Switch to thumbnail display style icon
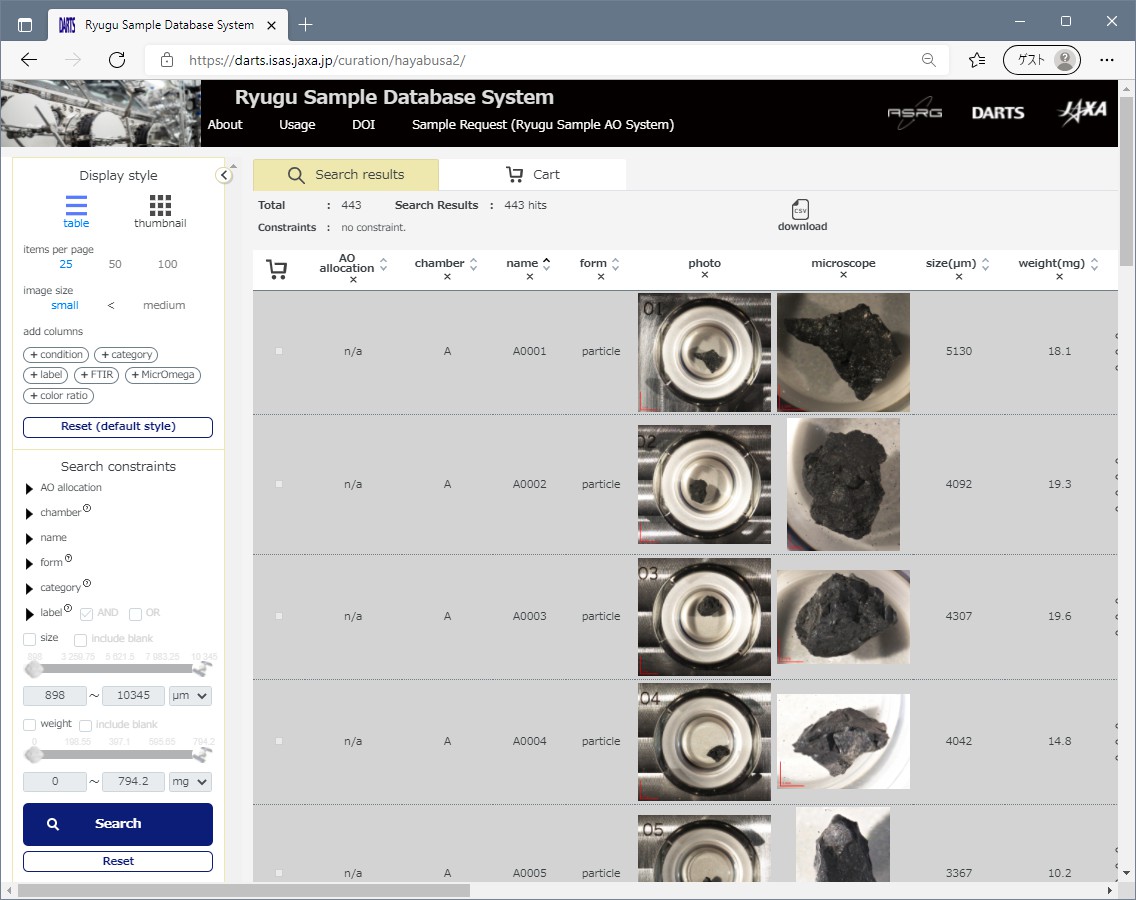The image size is (1136, 900). (160, 206)
